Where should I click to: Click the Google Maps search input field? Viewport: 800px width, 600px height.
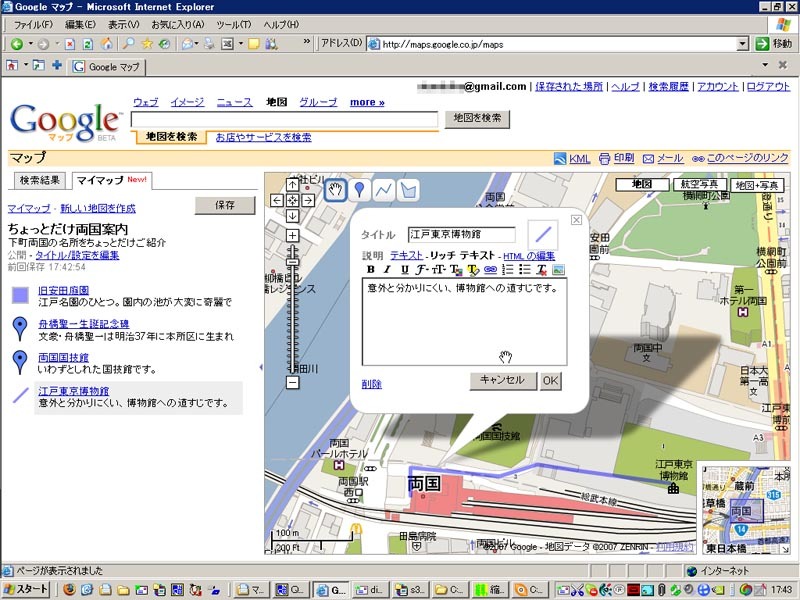pyautogui.click(x=284, y=119)
